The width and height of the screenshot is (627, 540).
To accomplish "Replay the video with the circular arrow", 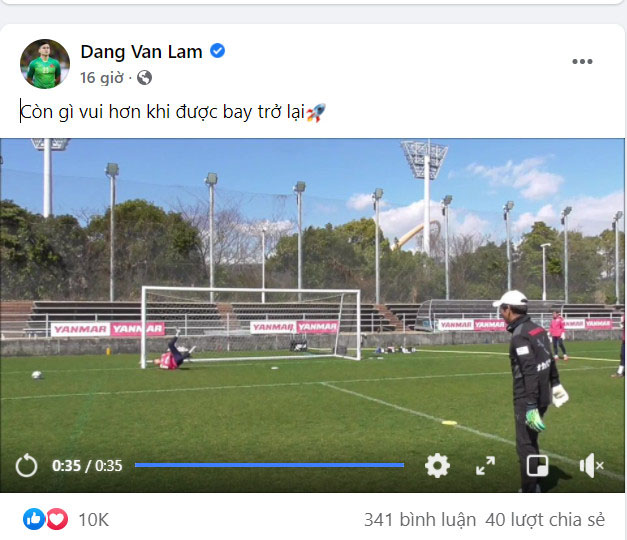I will pyautogui.click(x=26, y=466).
